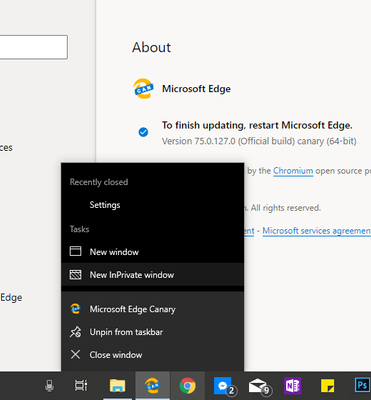Viewport: 371px width, 400px height.
Task: Click the Recently closed header
Action: pos(99,182)
